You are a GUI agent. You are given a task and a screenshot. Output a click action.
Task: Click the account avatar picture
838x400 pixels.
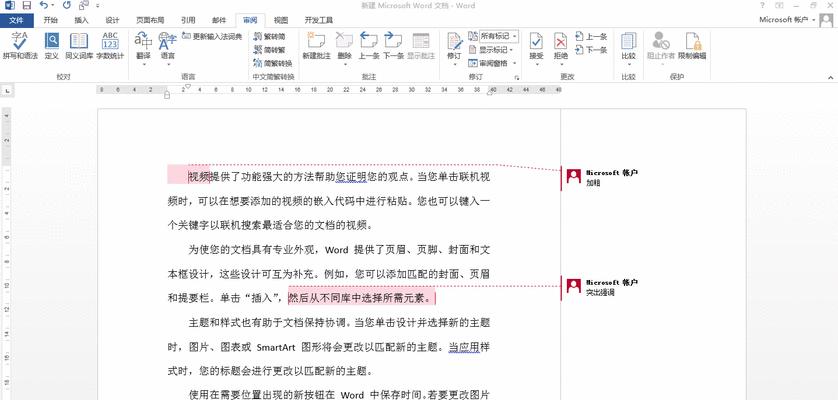[x=827, y=20]
